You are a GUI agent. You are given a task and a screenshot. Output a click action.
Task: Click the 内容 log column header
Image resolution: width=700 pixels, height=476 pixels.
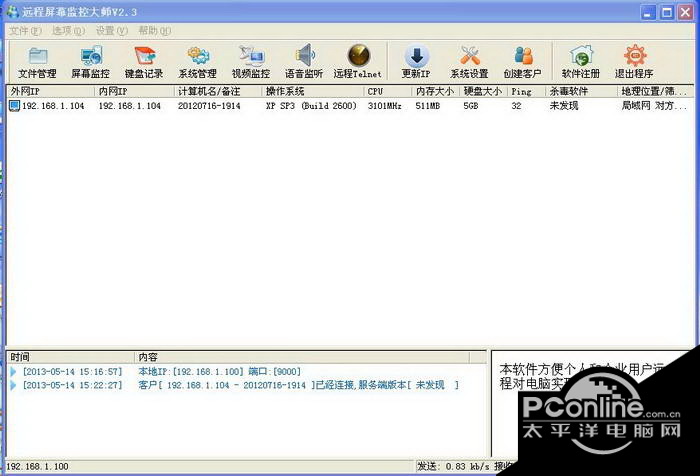(x=302, y=357)
